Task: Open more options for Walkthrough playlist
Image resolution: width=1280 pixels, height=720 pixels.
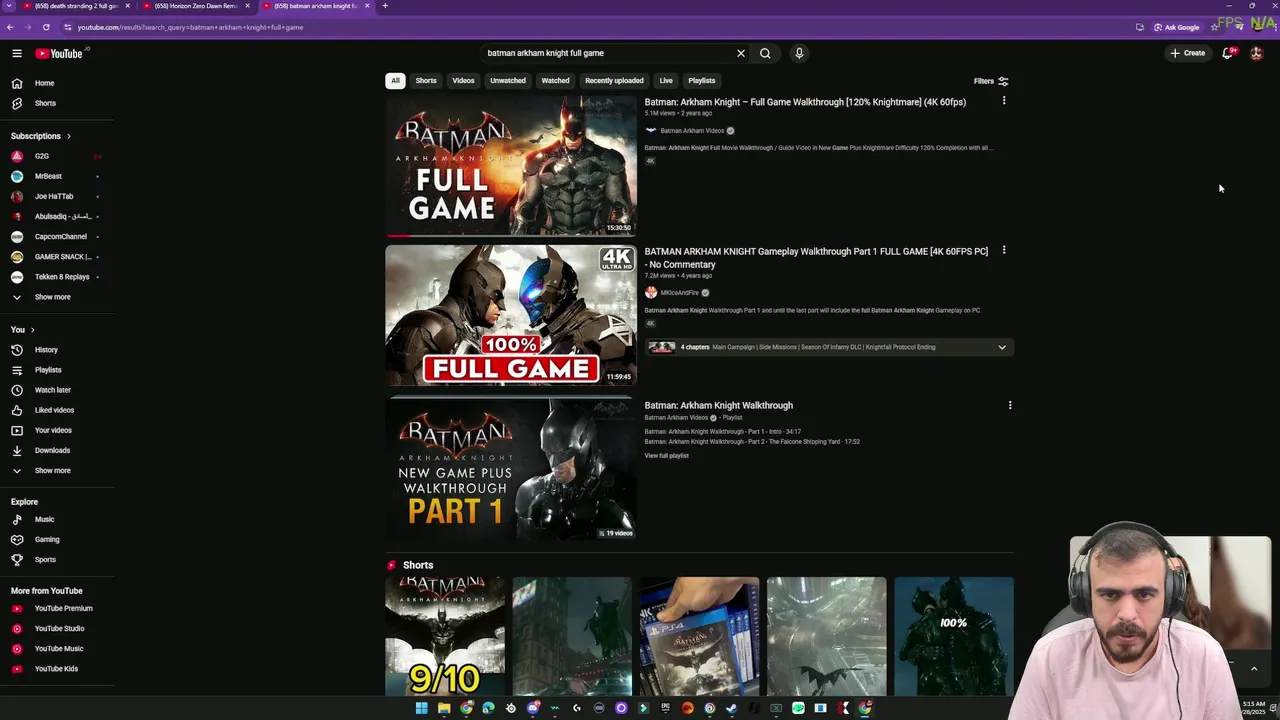Action: point(1010,405)
